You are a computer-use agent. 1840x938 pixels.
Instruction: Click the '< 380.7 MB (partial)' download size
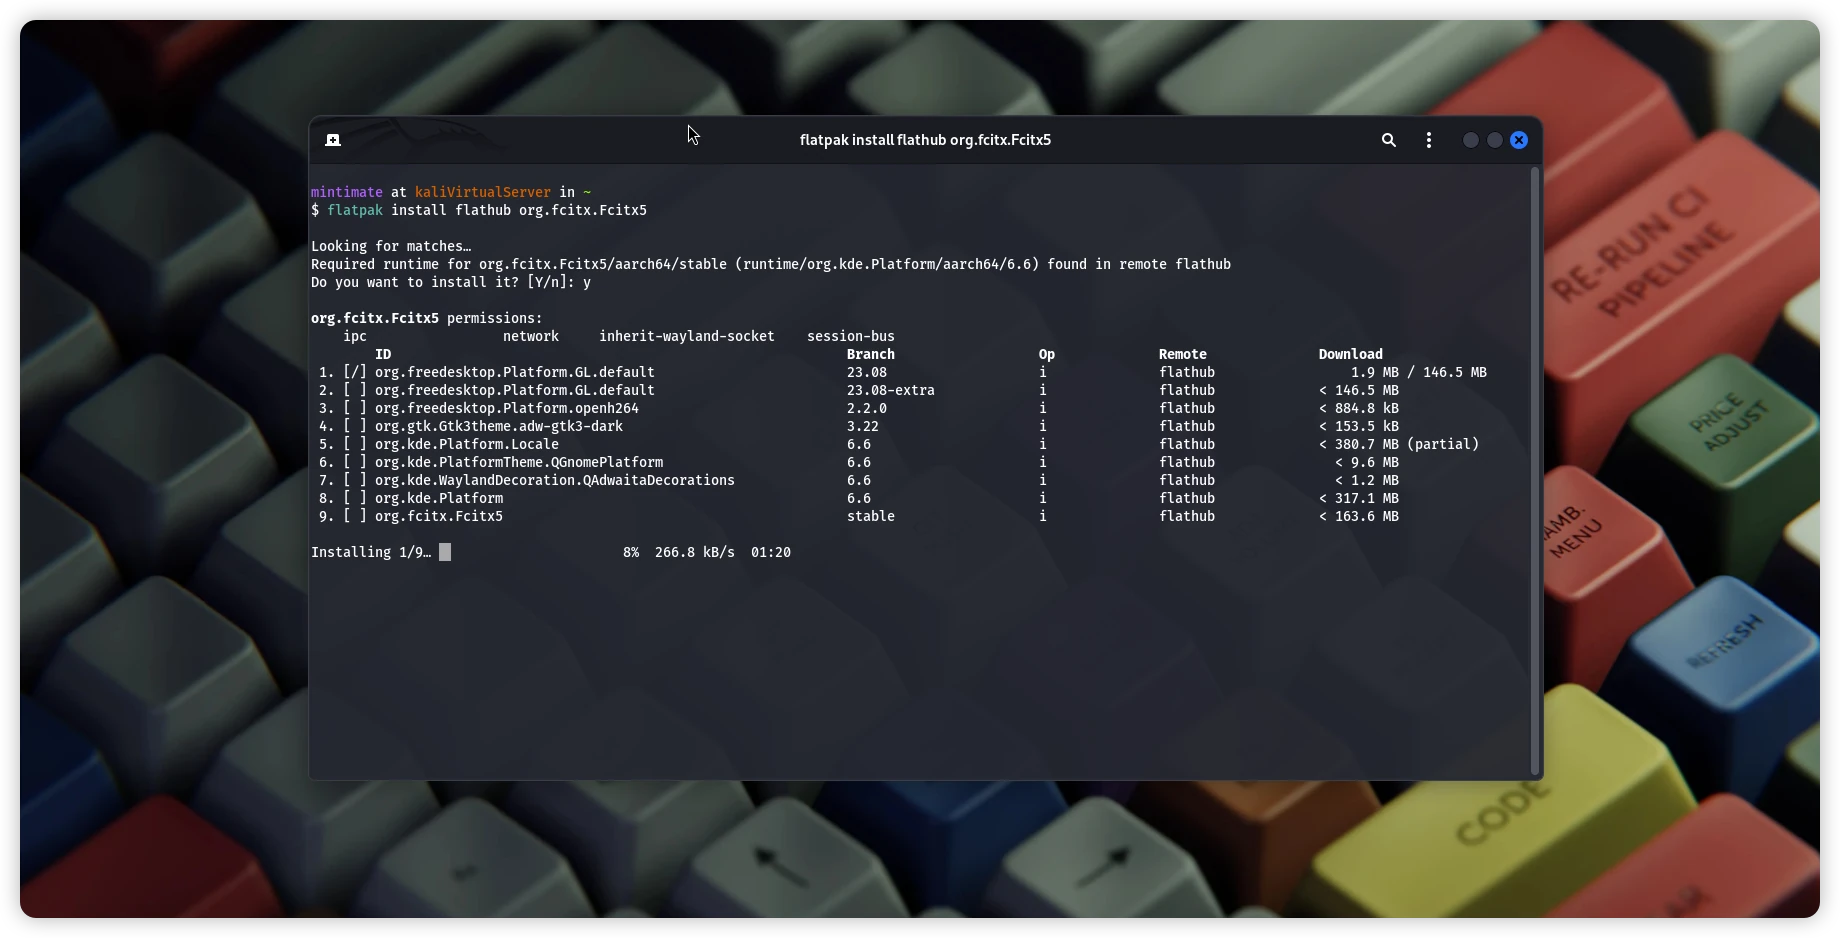click(1399, 444)
